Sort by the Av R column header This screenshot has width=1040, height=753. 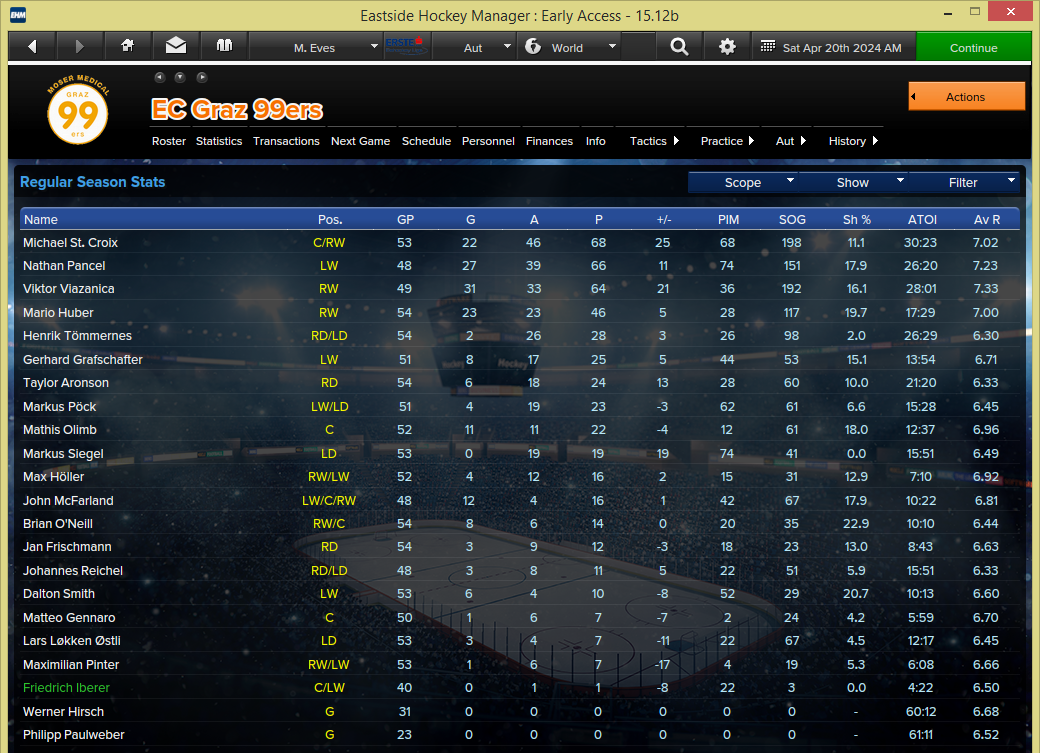coord(986,219)
